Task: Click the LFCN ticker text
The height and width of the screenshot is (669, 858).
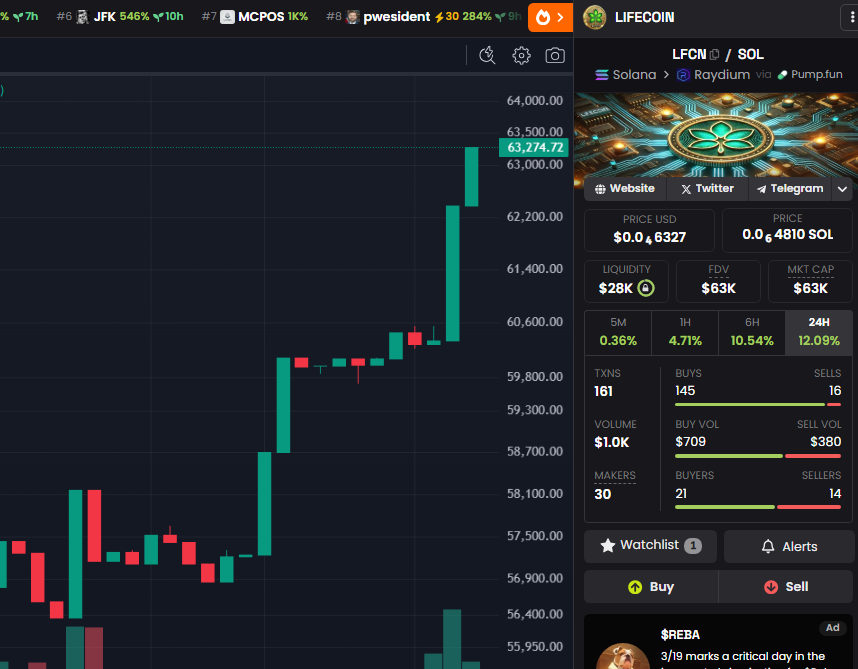Action: (x=689, y=54)
